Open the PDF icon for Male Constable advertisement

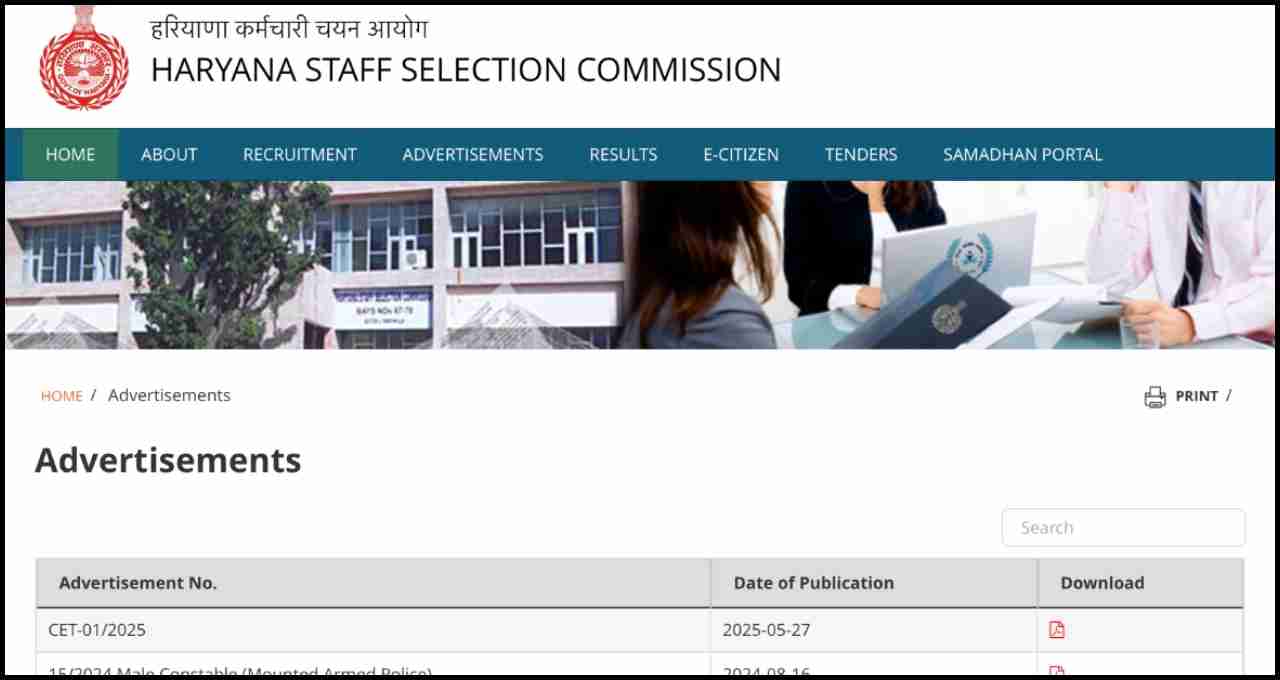coord(1056,672)
